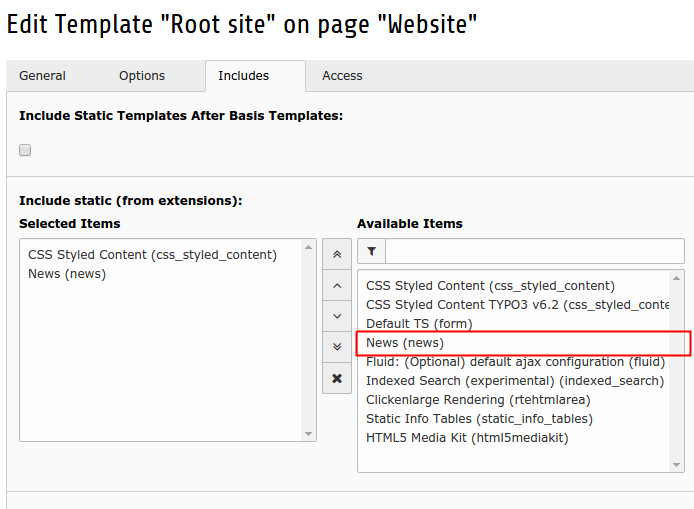Image resolution: width=694 pixels, height=509 pixels.
Task: Select CSS Styled Content in Selected Items
Action: point(152,255)
